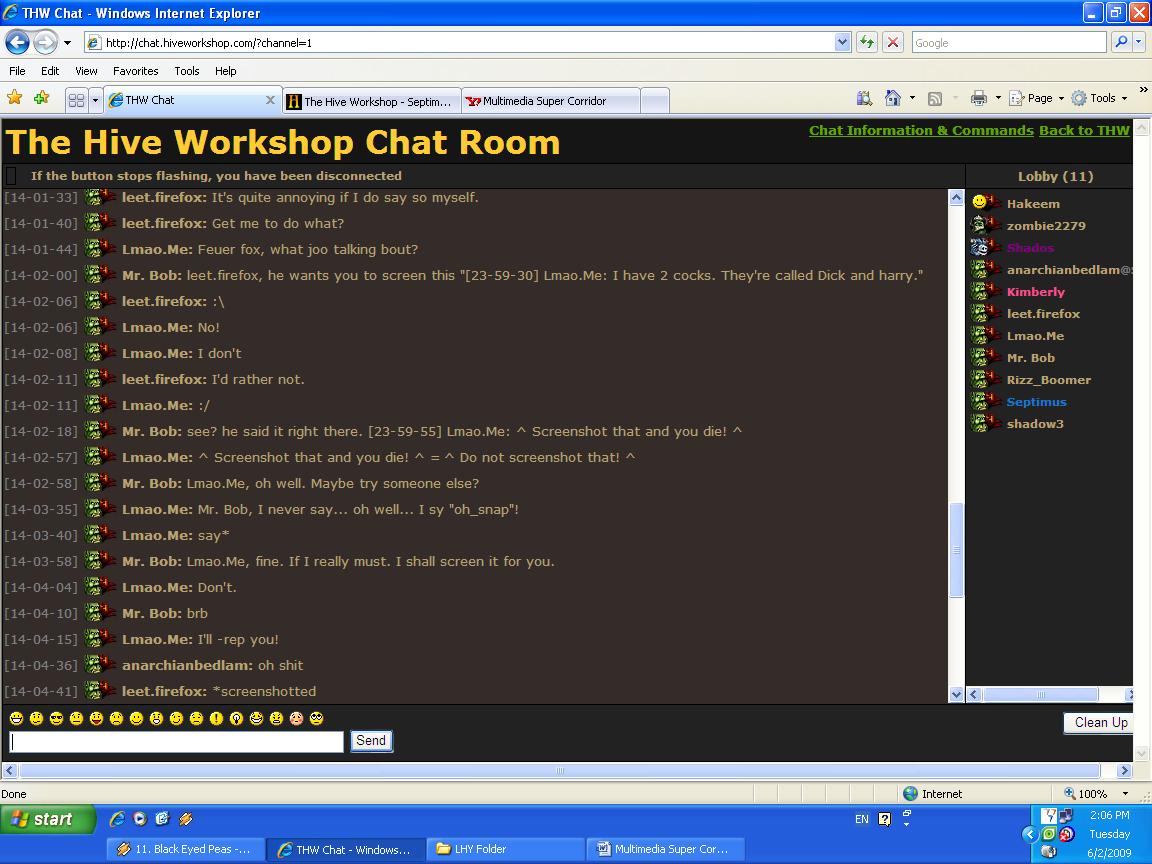1152x864 pixels.
Task: Click the Stop red X button
Action: [x=893, y=43]
